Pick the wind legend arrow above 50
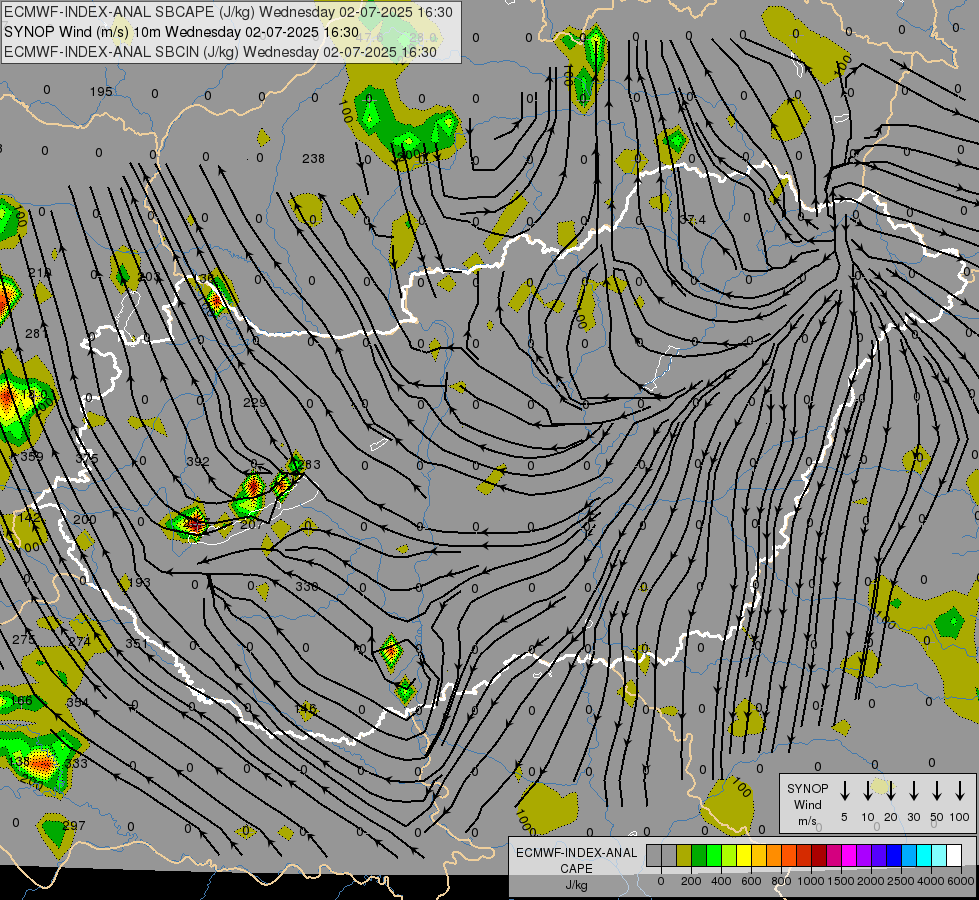 click(x=937, y=791)
